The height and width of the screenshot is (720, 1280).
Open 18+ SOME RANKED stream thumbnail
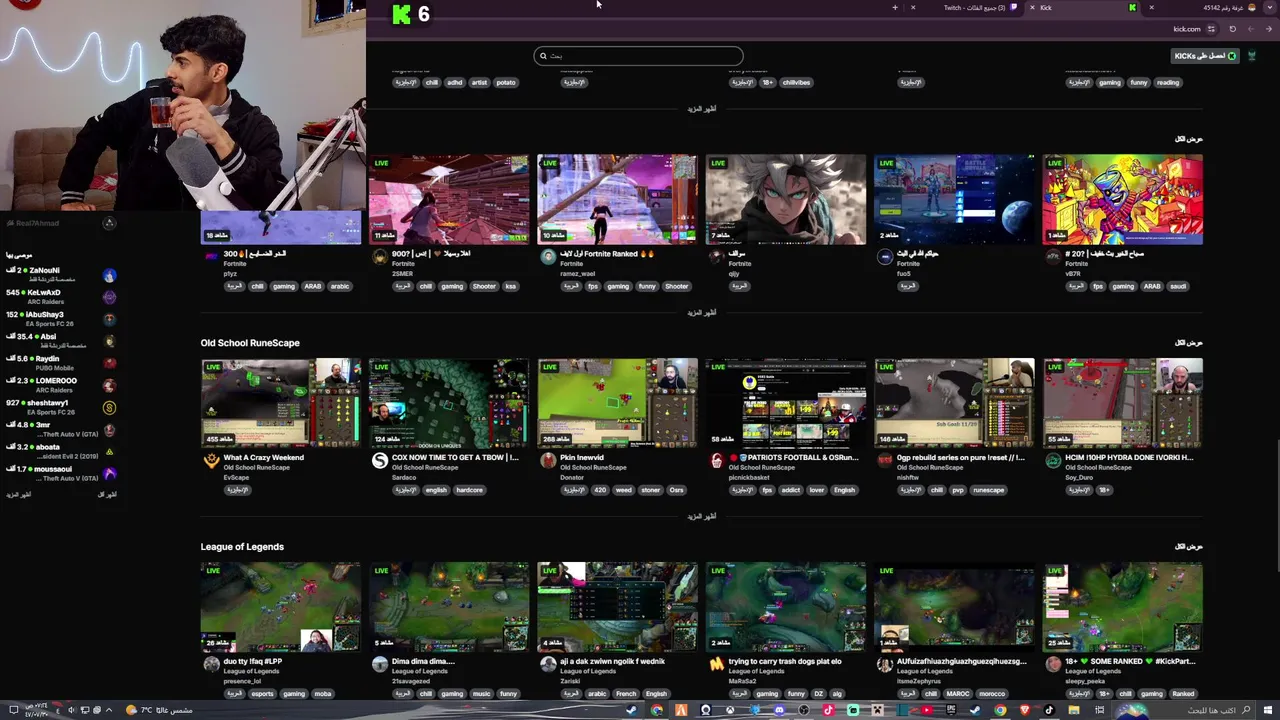pos(1123,608)
